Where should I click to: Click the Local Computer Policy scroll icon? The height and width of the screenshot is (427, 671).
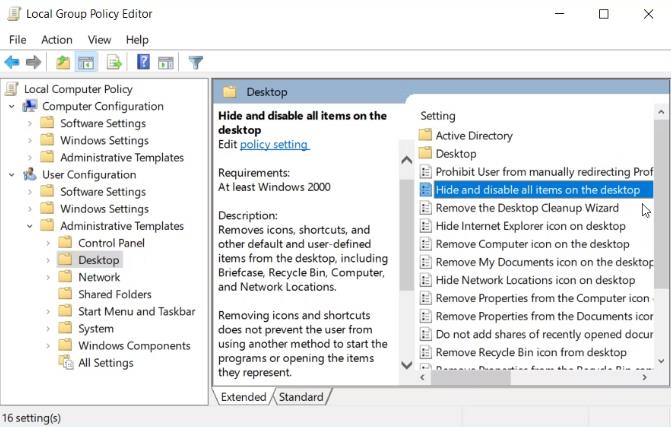(12, 89)
